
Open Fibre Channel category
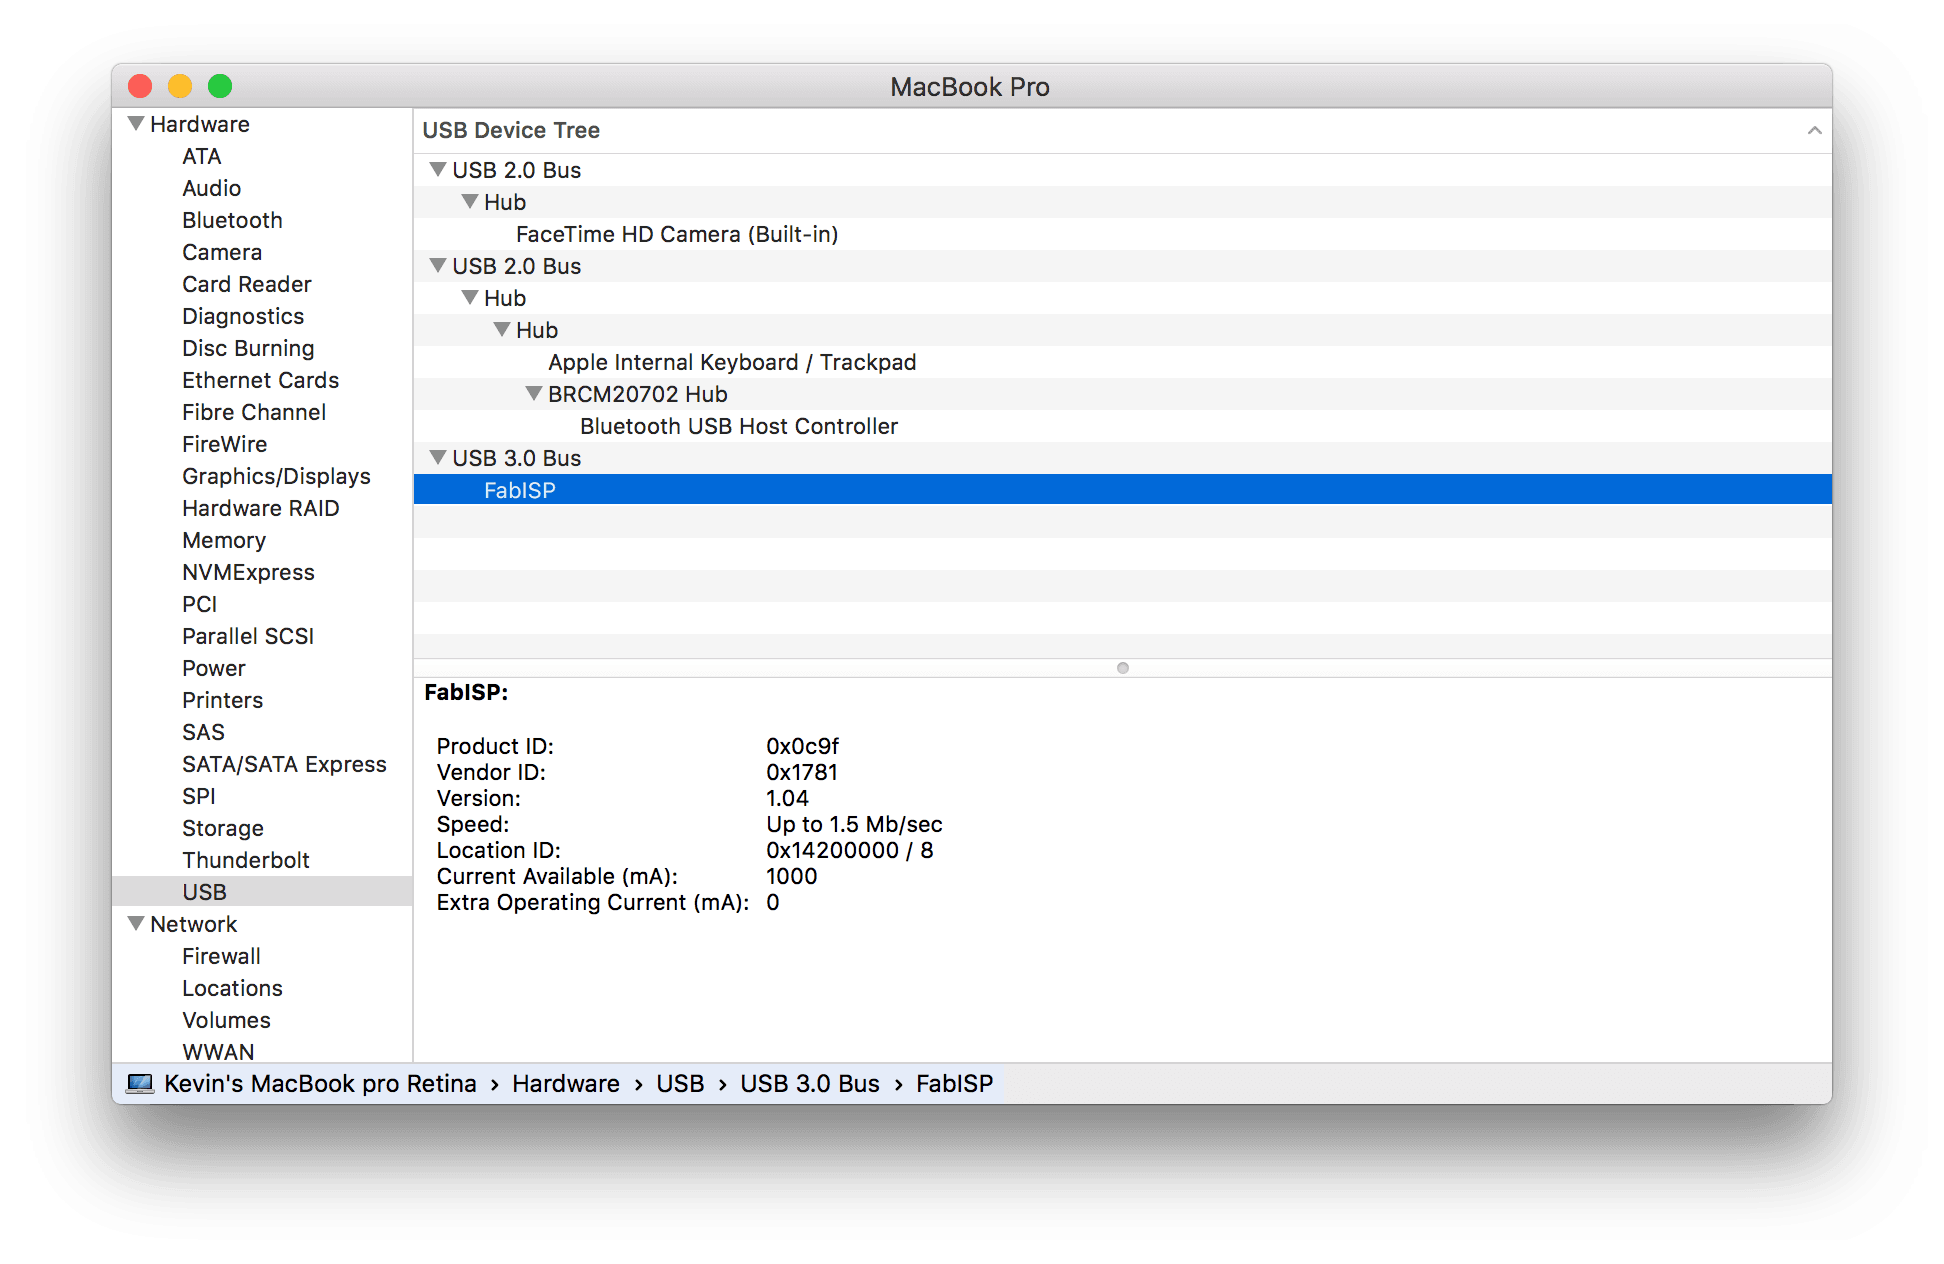254,412
